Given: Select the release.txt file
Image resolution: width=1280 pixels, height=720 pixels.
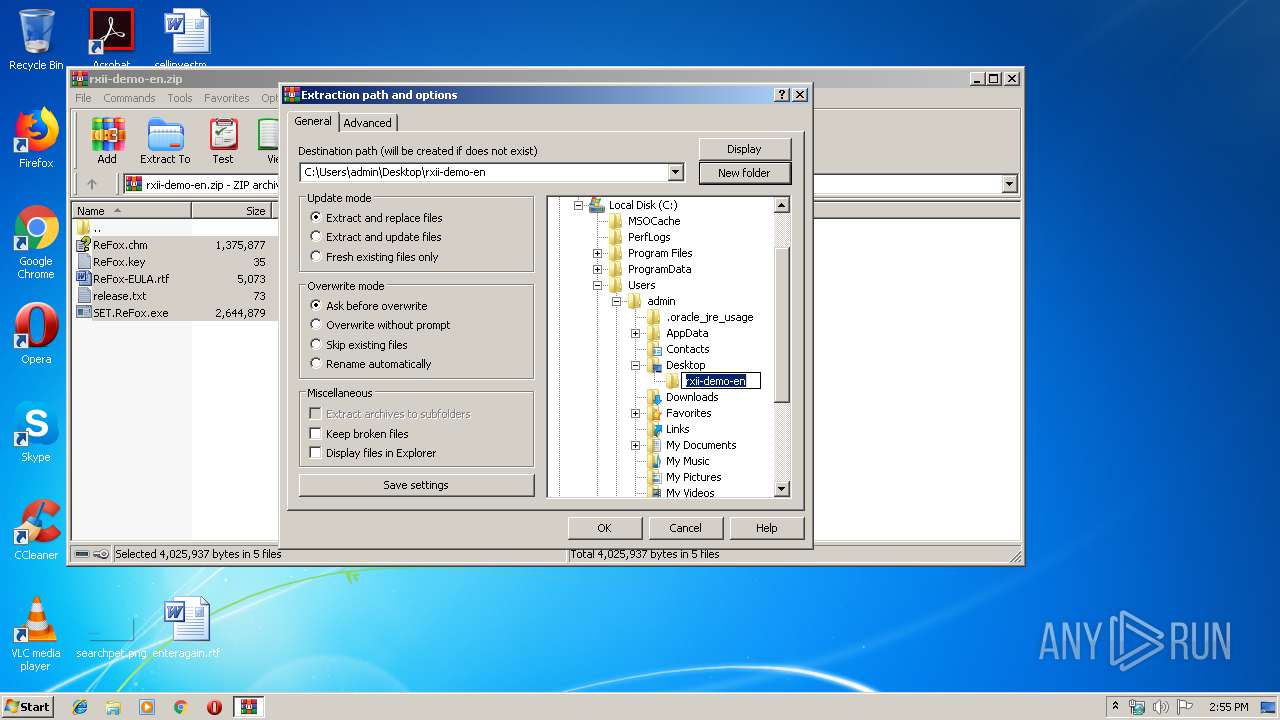Looking at the screenshot, I should click(x=119, y=296).
